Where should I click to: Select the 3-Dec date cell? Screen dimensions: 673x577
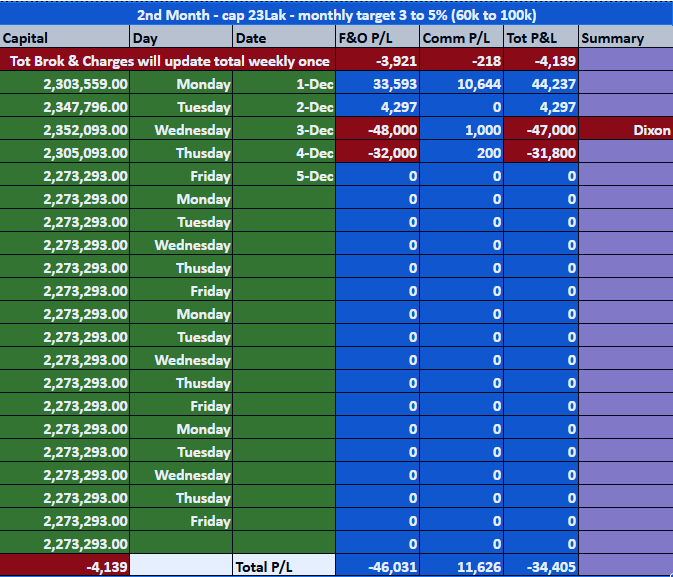(284, 130)
